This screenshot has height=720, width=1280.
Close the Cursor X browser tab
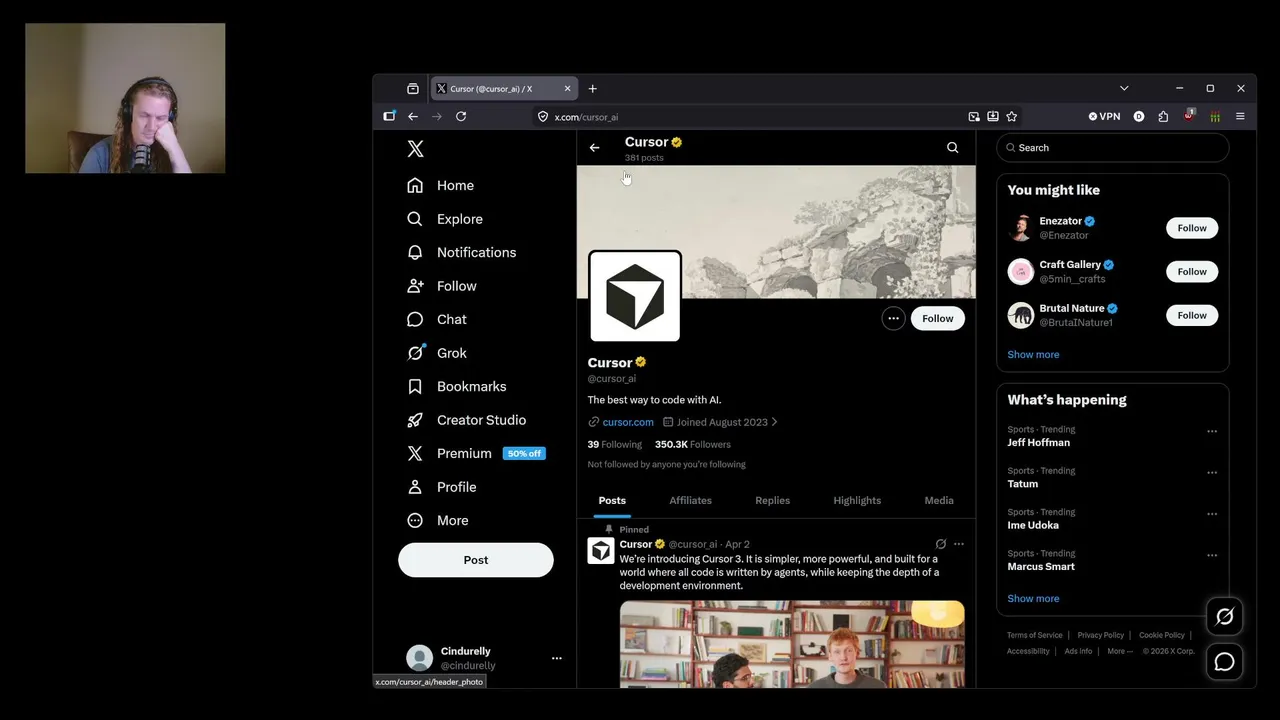(567, 89)
